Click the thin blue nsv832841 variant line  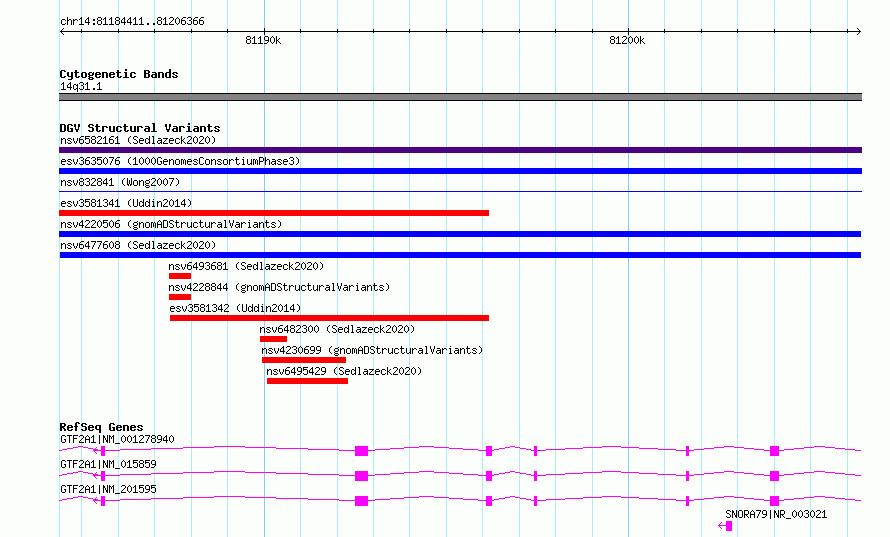pyautogui.click(x=460, y=192)
